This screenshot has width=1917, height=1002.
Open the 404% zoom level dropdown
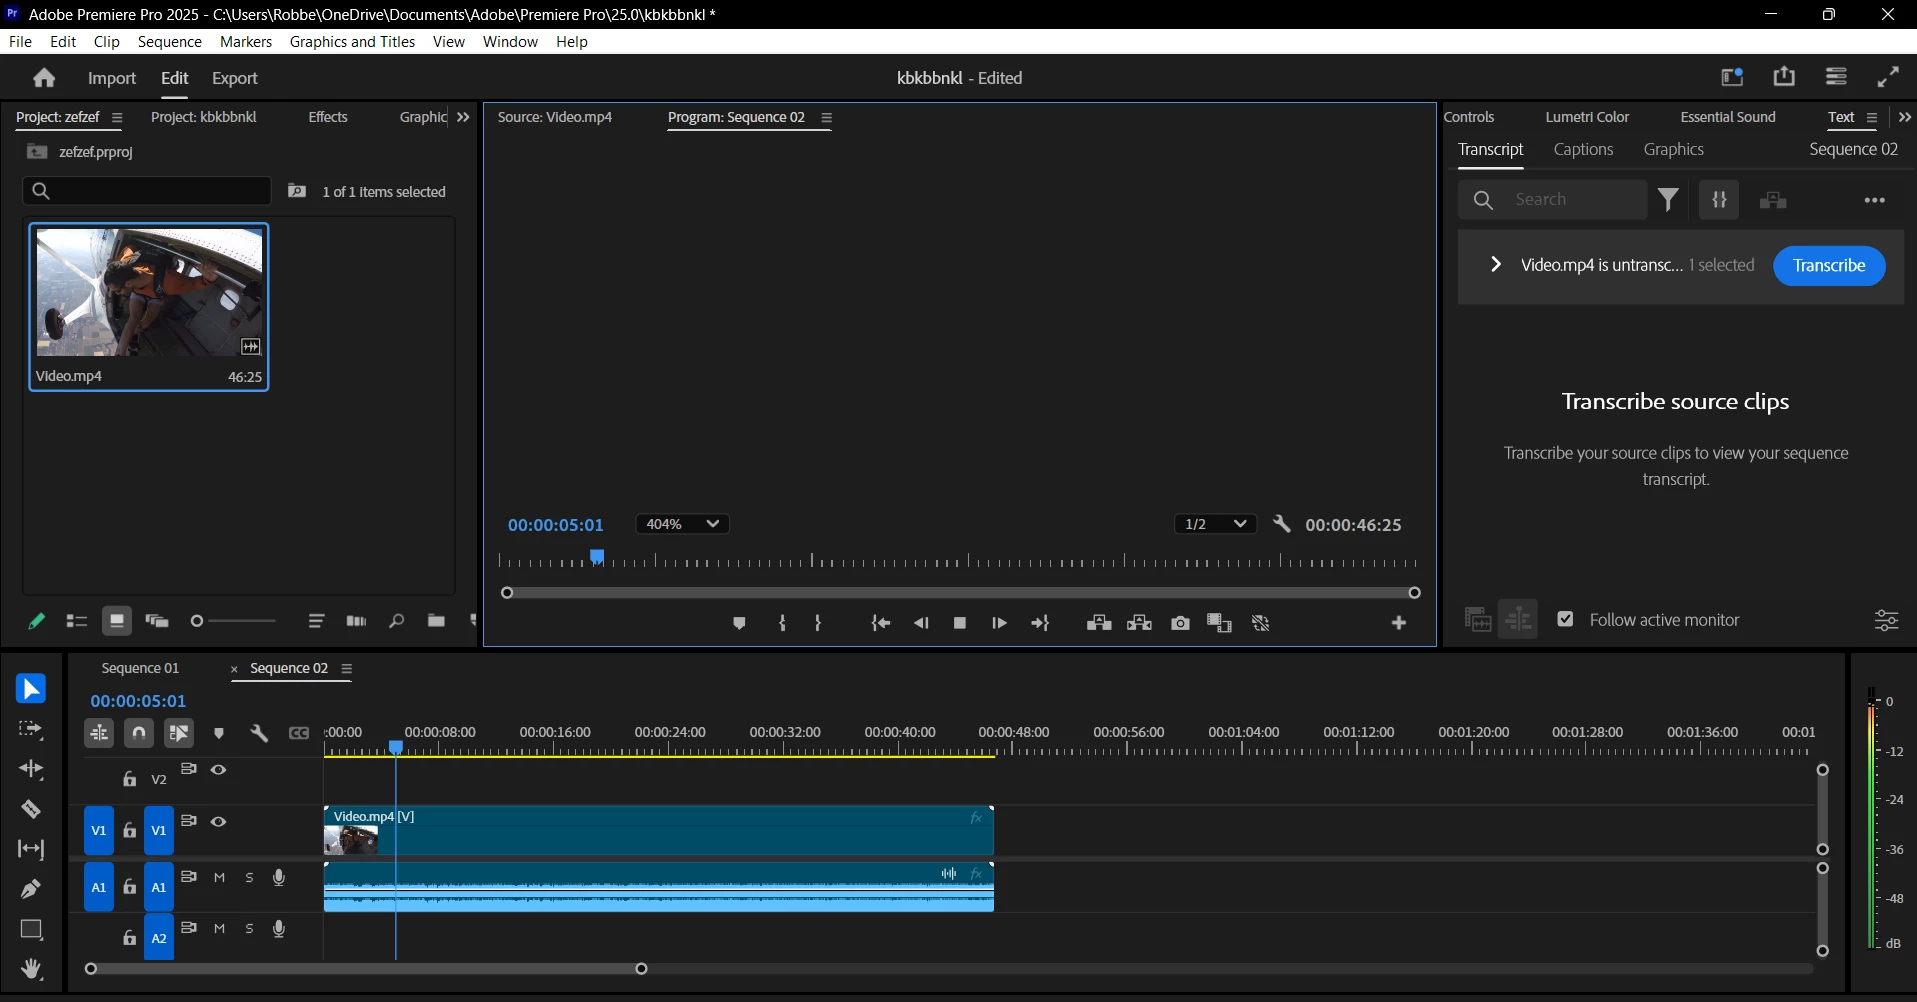click(x=682, y=524)
